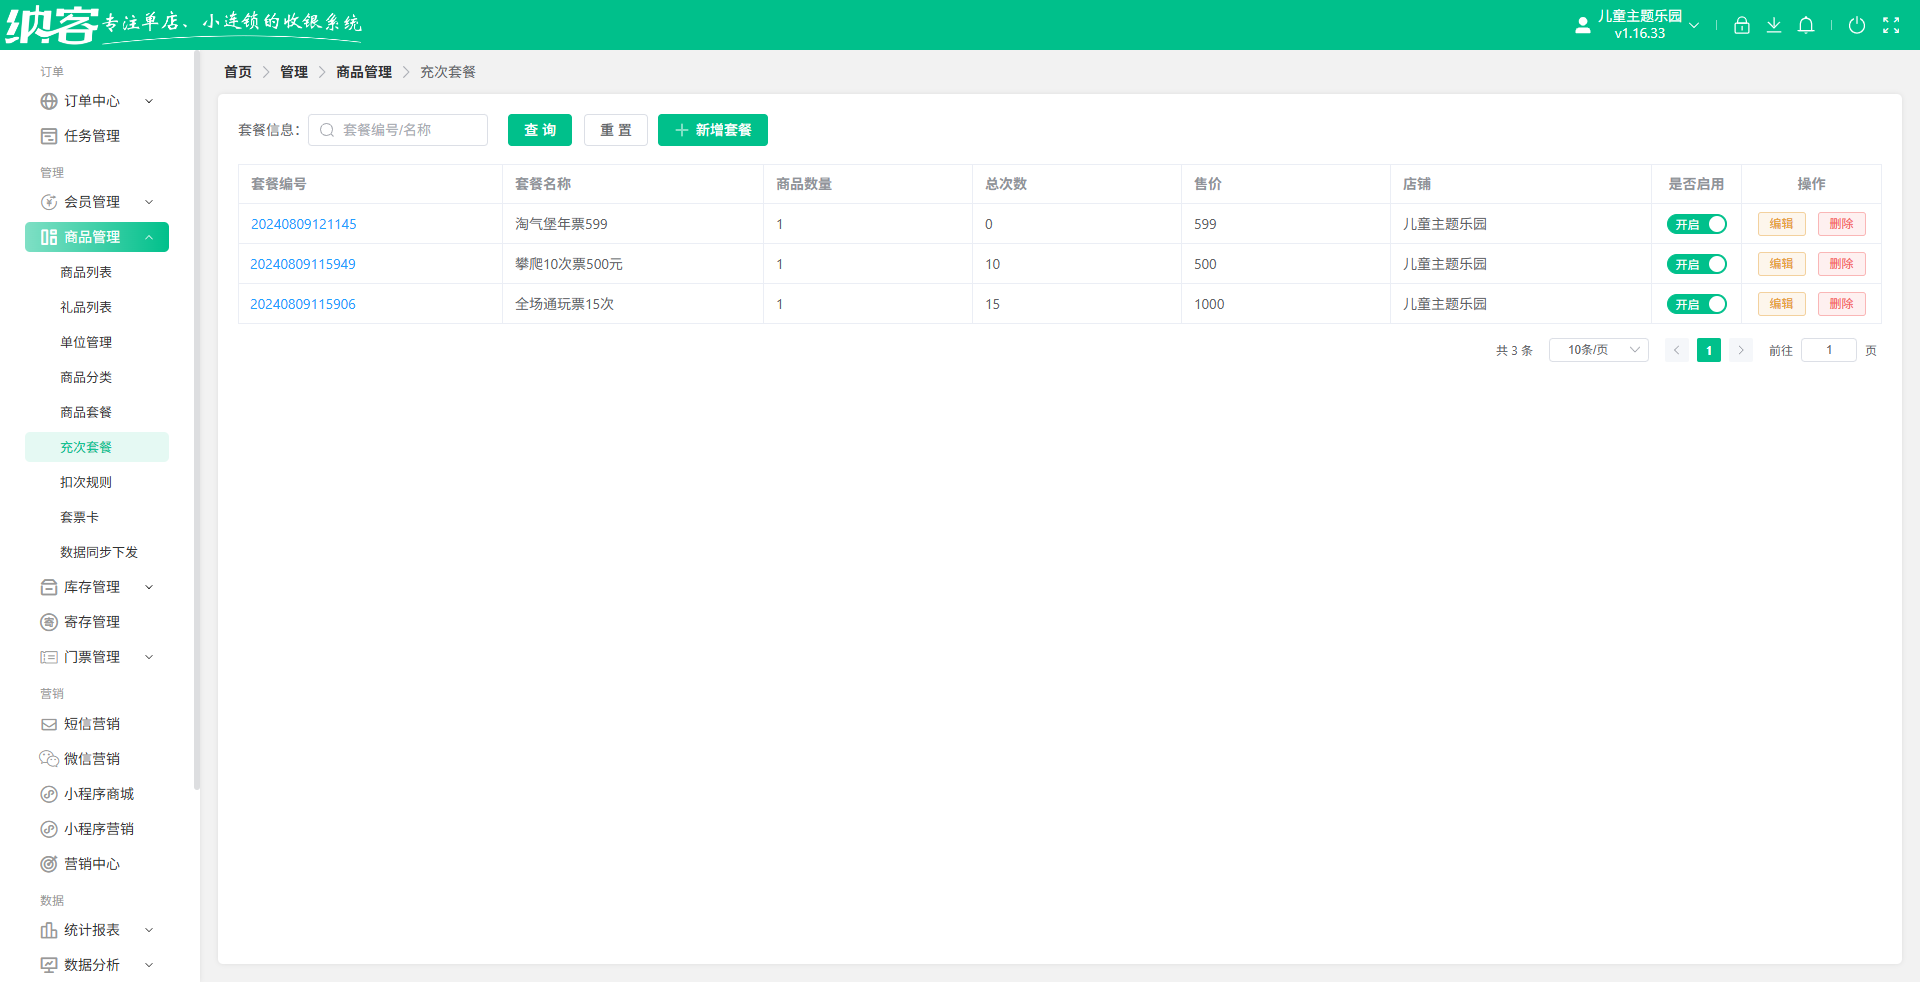1920x982 pixels.
Task: Click the lock screen icon in header
Action: pyautogui.click(x=1742, y=25)
